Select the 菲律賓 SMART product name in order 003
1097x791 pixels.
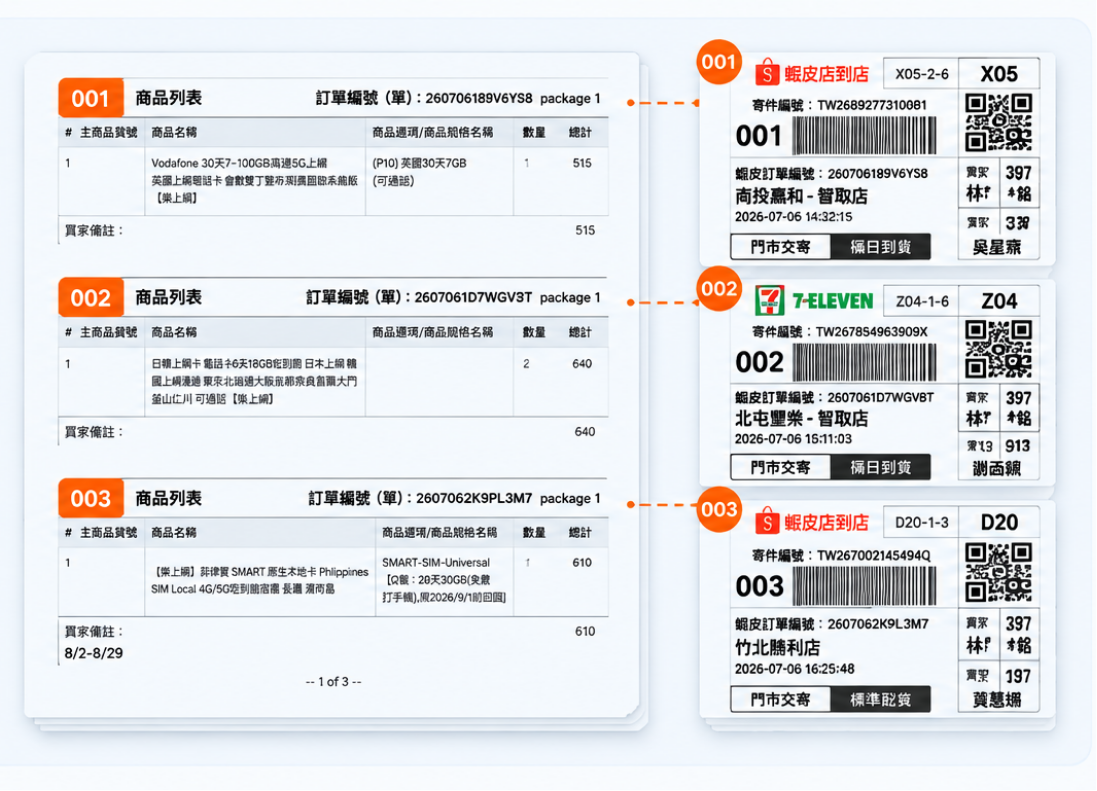click(x=260, y=580)
